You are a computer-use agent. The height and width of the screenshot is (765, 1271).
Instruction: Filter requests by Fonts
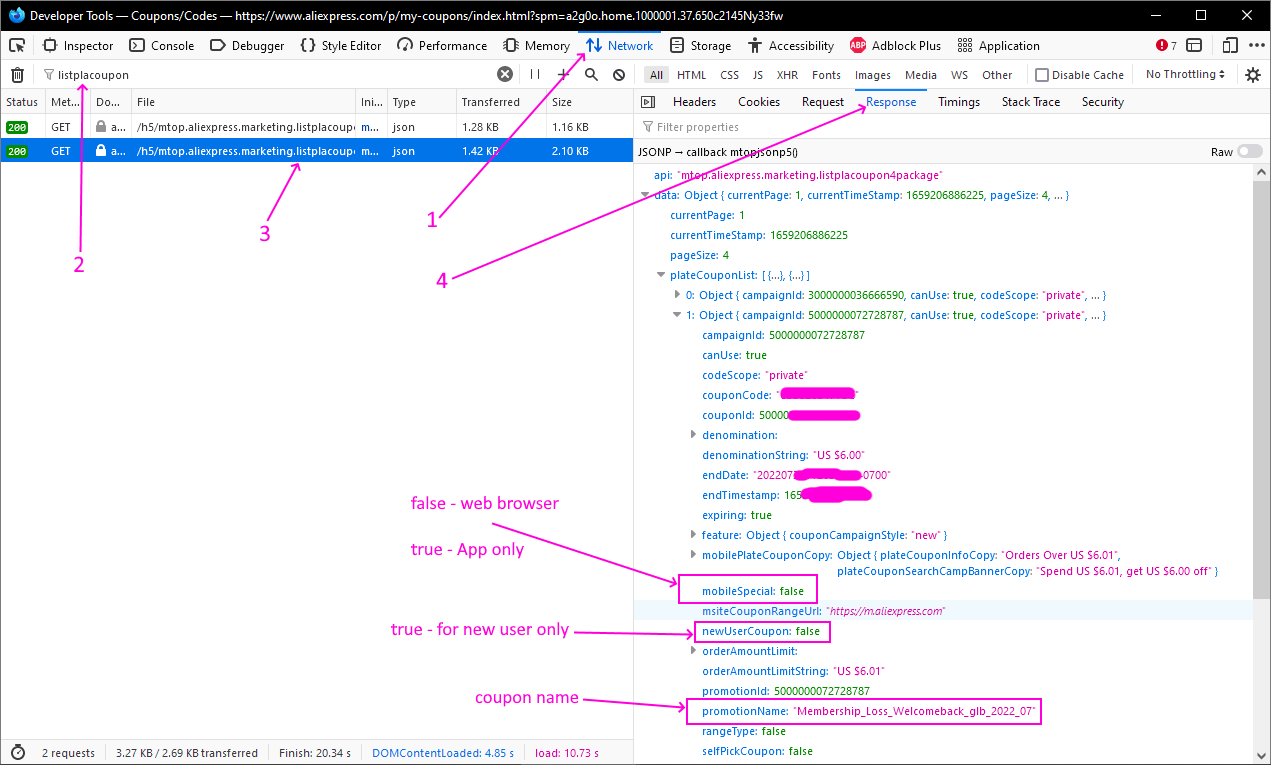826,74
